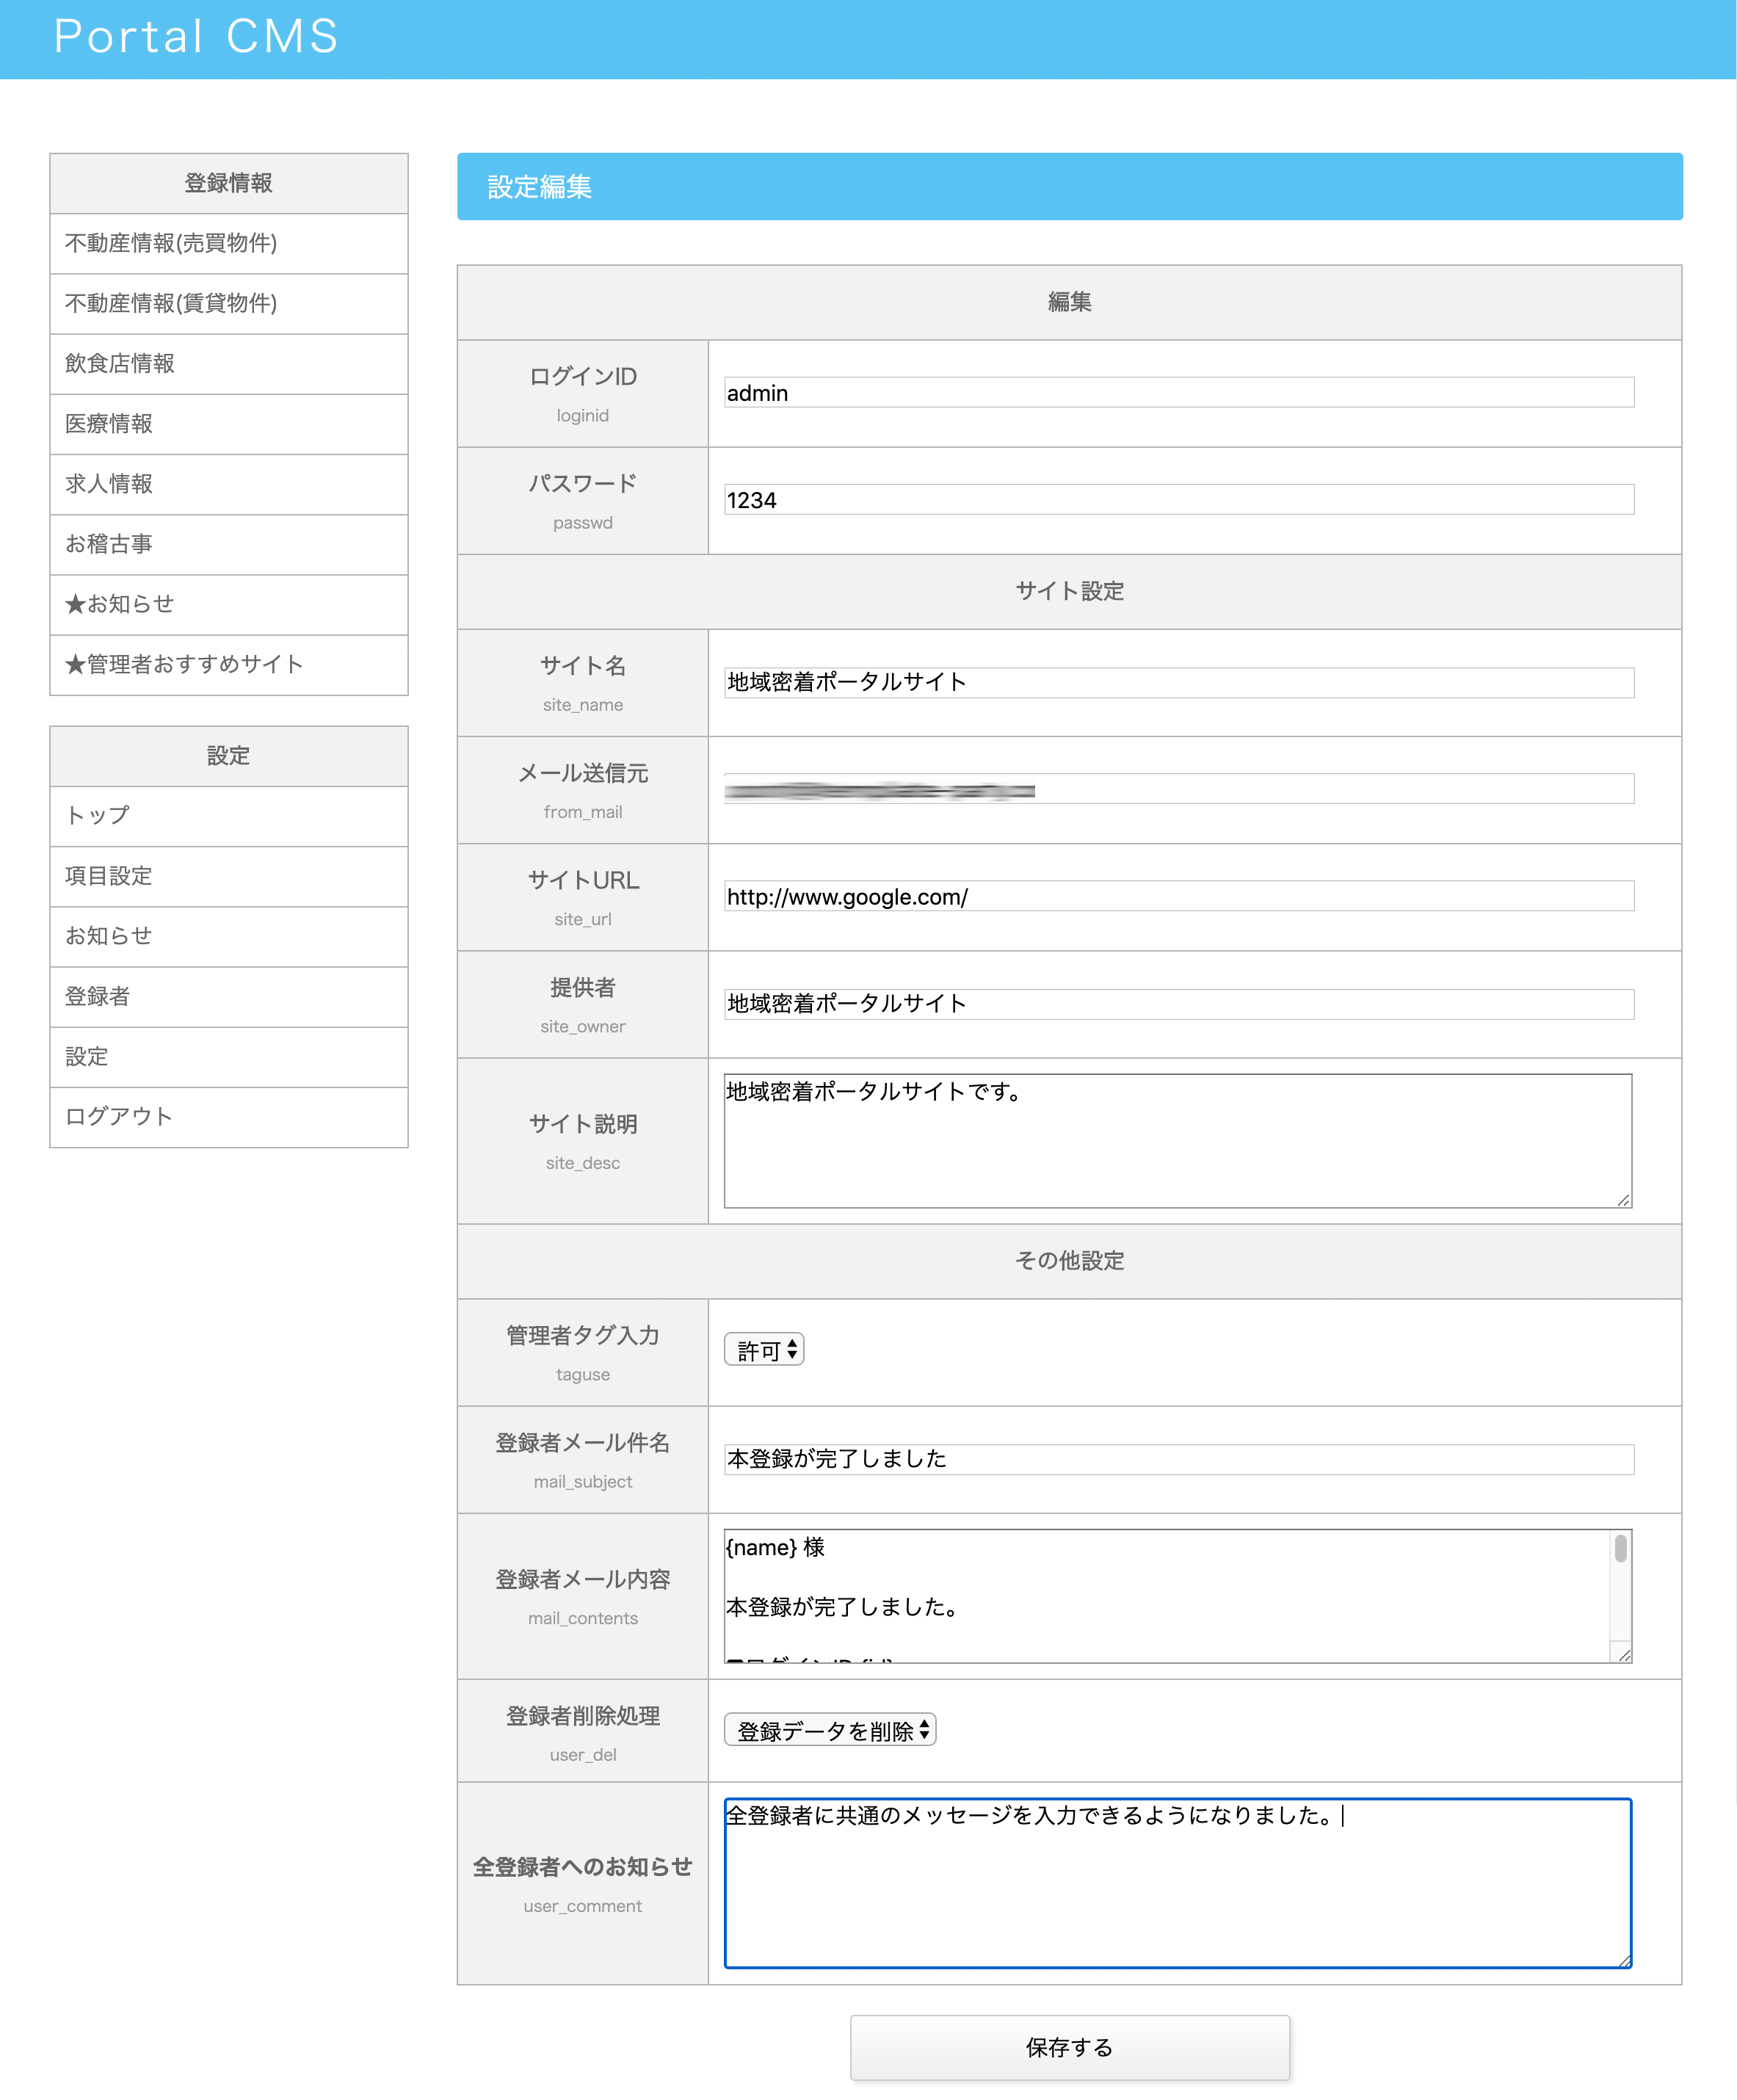Viewport: 1737px width, 2100px height.
Task: Click the user_comment field label
Action: click(583, 1906)
